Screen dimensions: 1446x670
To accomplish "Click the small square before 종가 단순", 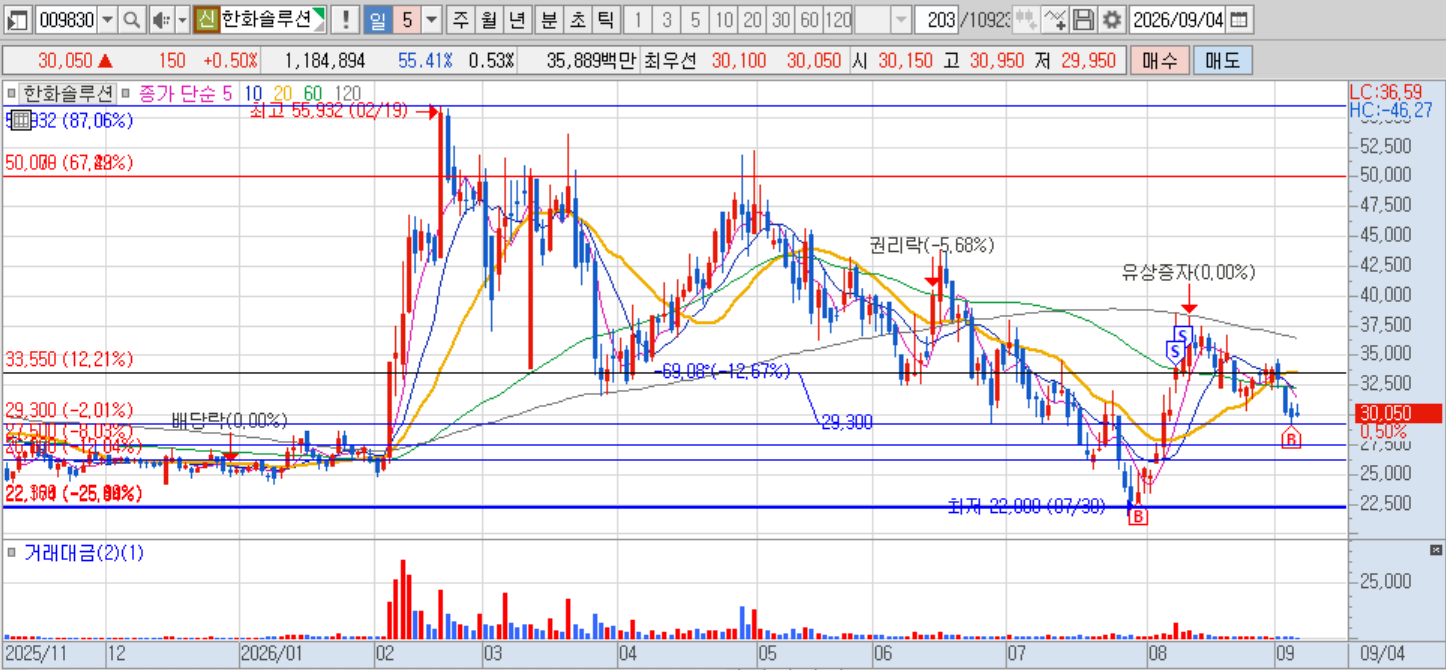I will pos(126,93).
